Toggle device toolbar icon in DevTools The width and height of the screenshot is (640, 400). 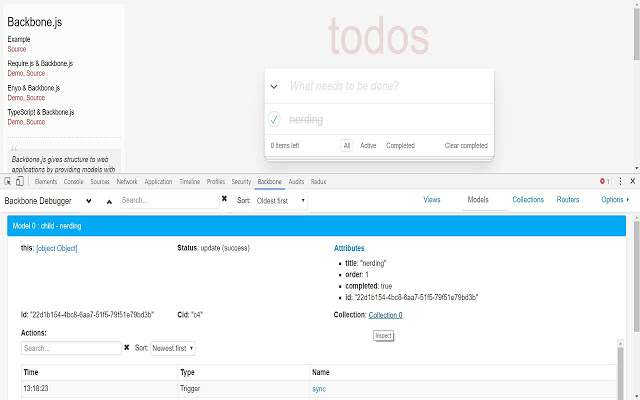coord(20,182)
